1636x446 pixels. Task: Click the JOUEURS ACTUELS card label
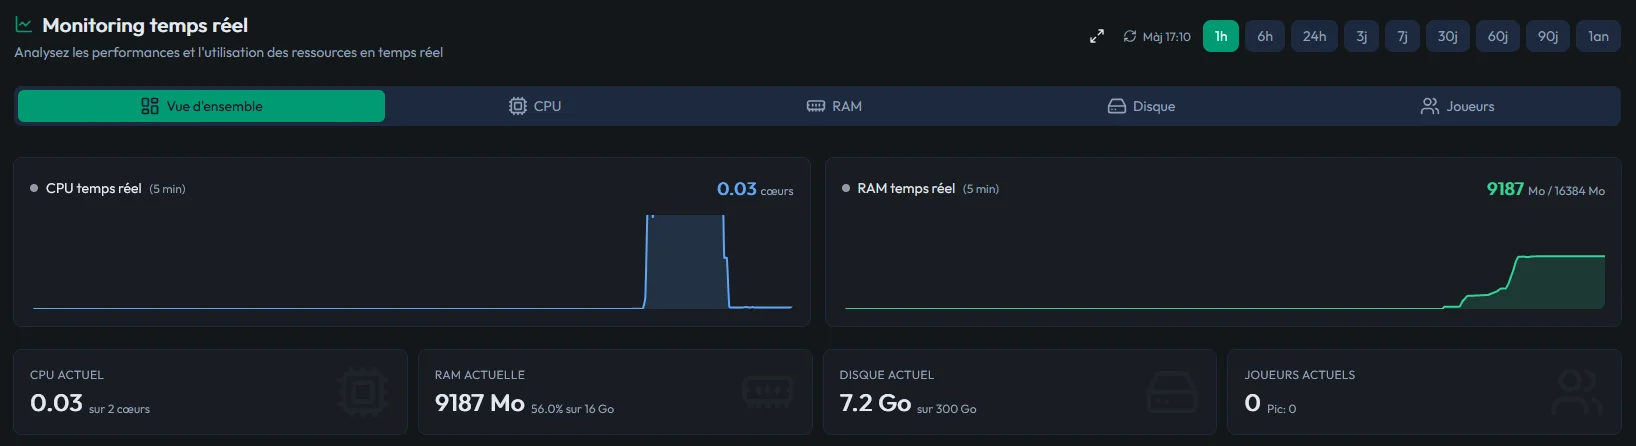click(1300, 375)
